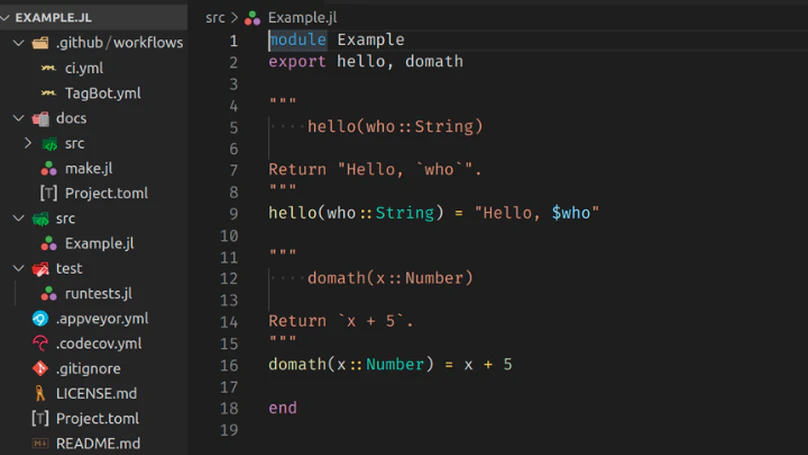Open the .codecov.yml file
The height and width of the screenshot is (455, 808).
pos(98,344)
